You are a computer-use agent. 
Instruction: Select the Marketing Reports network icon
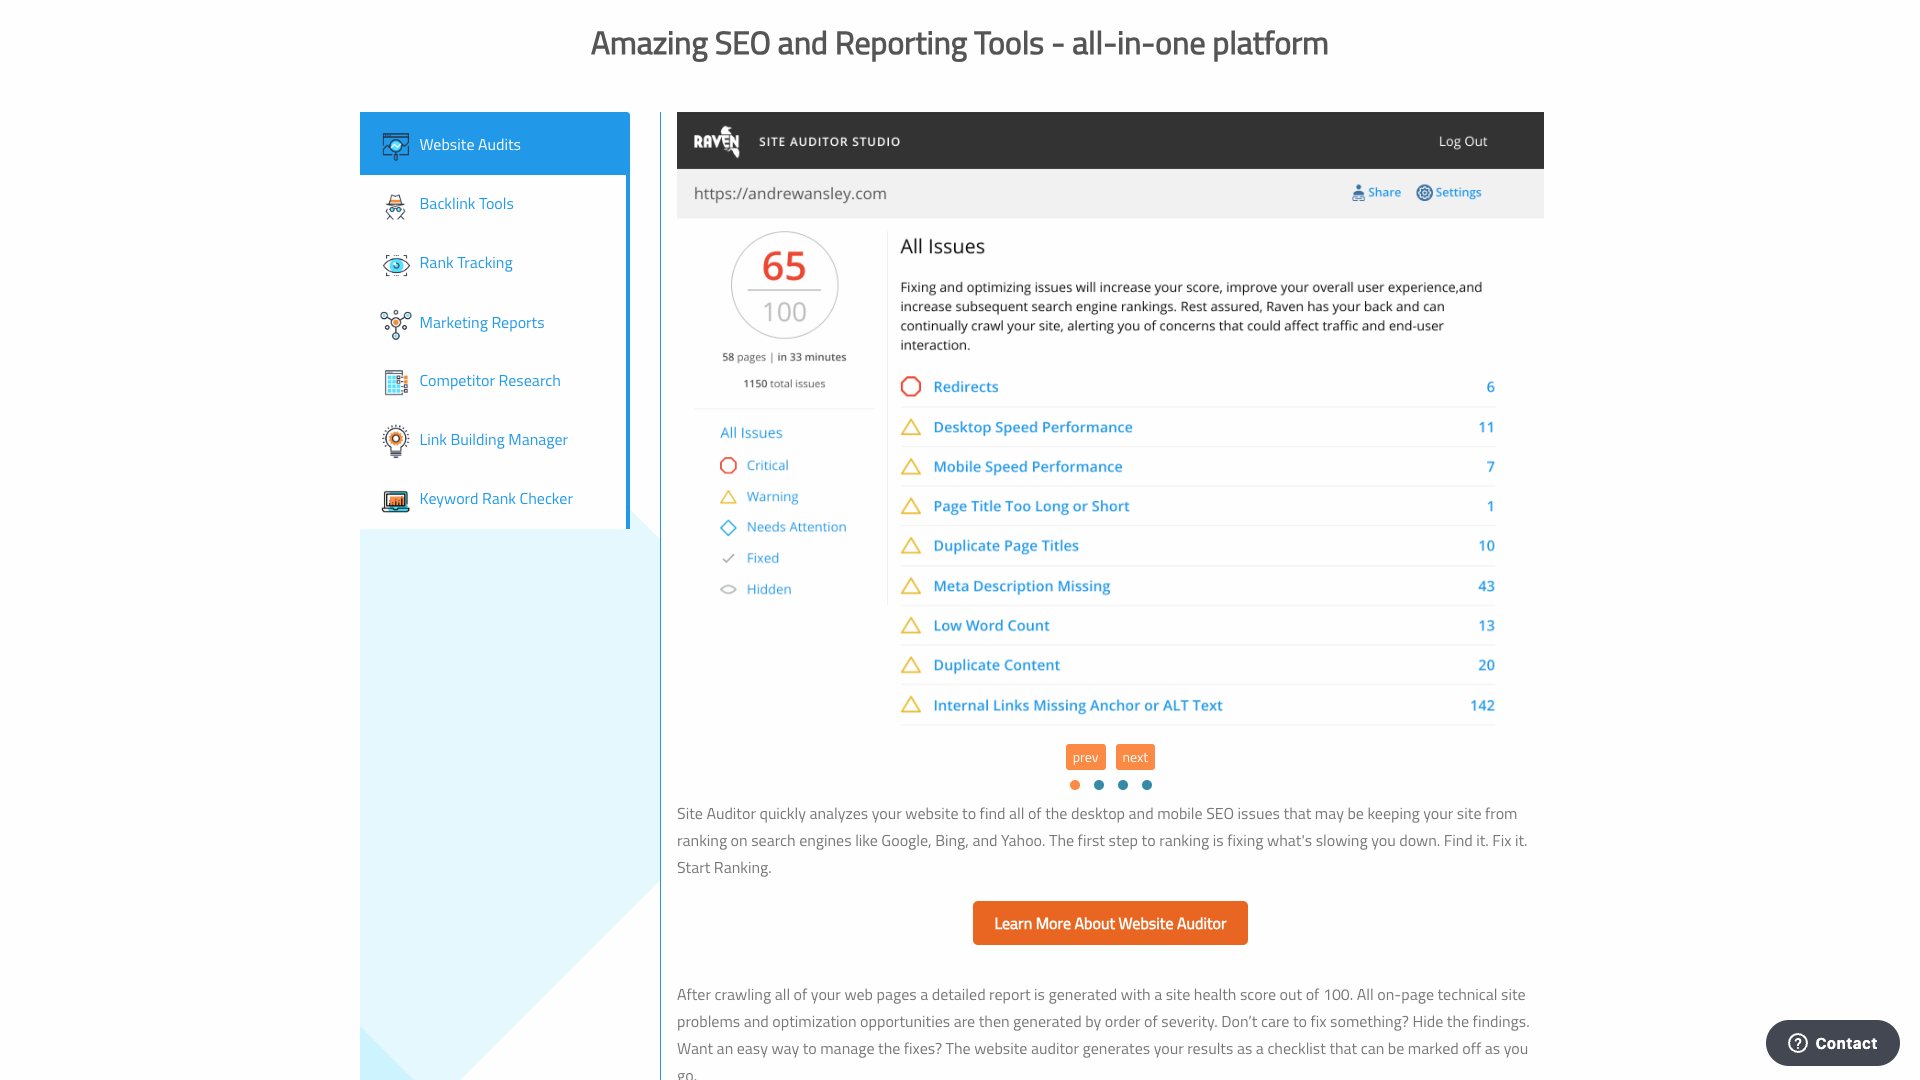pos(396,323)
